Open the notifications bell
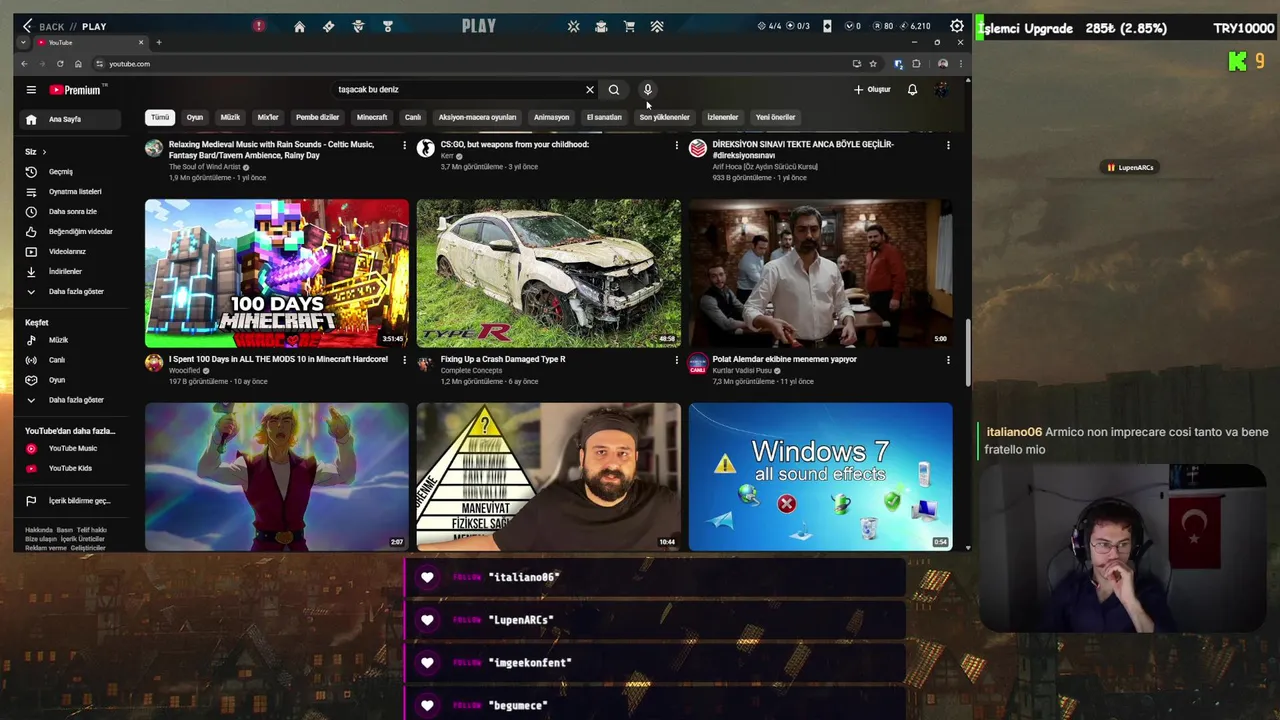Viewport: 1280px width, 720px height. [912, 90]
